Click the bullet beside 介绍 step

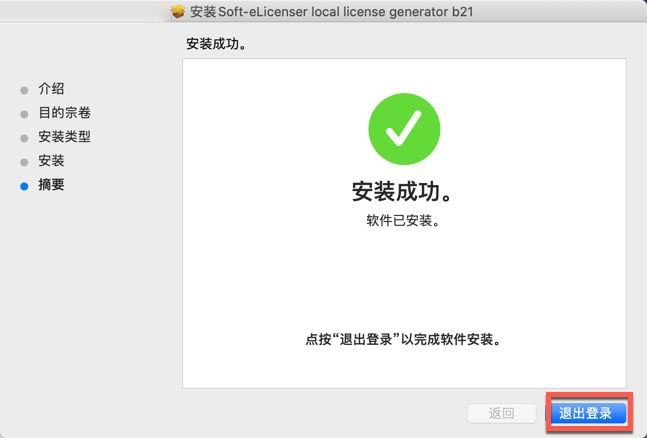[24, 90]
